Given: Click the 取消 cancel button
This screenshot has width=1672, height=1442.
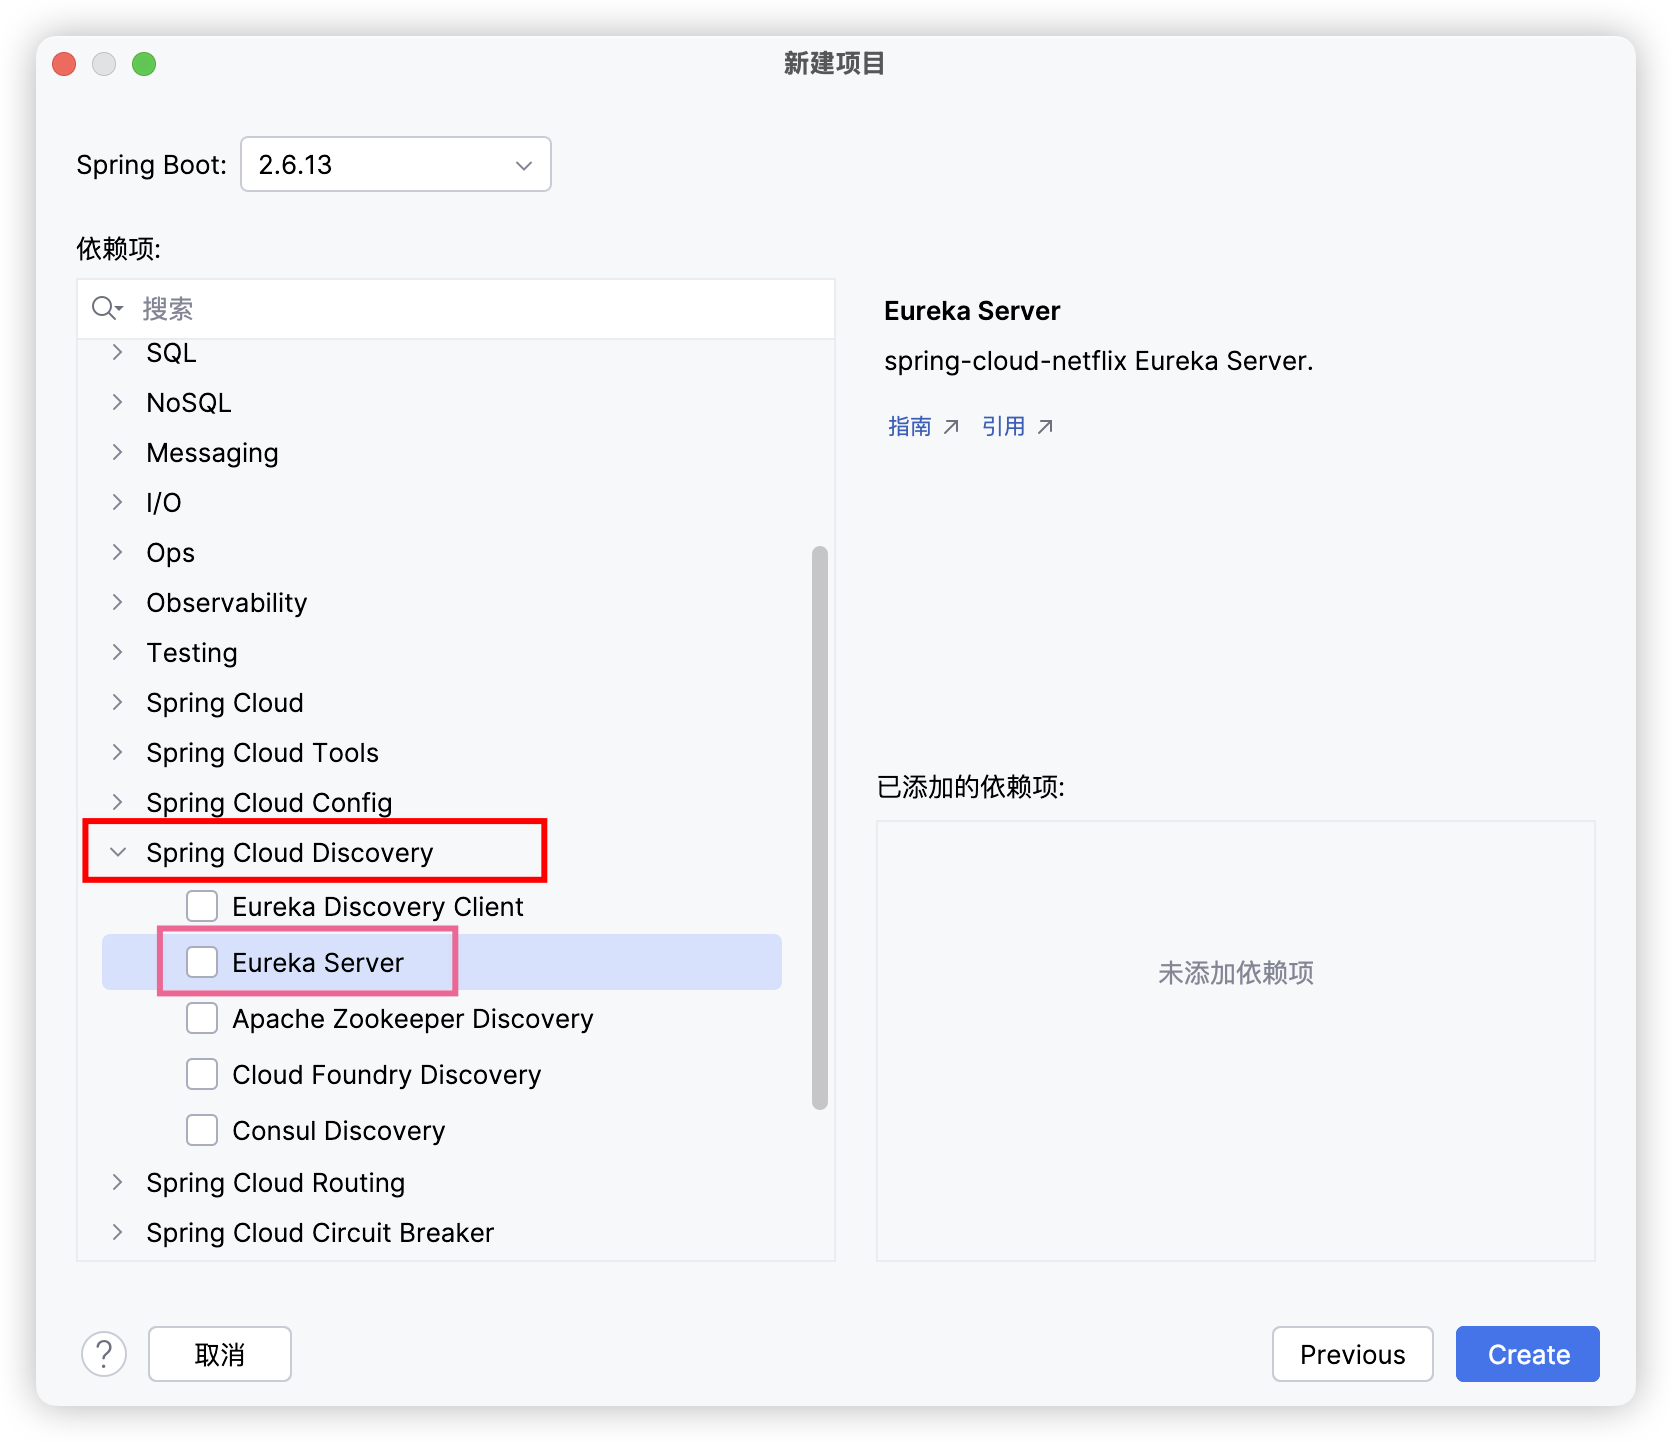Looking at the screenshot, I should tap(220, 1354).
